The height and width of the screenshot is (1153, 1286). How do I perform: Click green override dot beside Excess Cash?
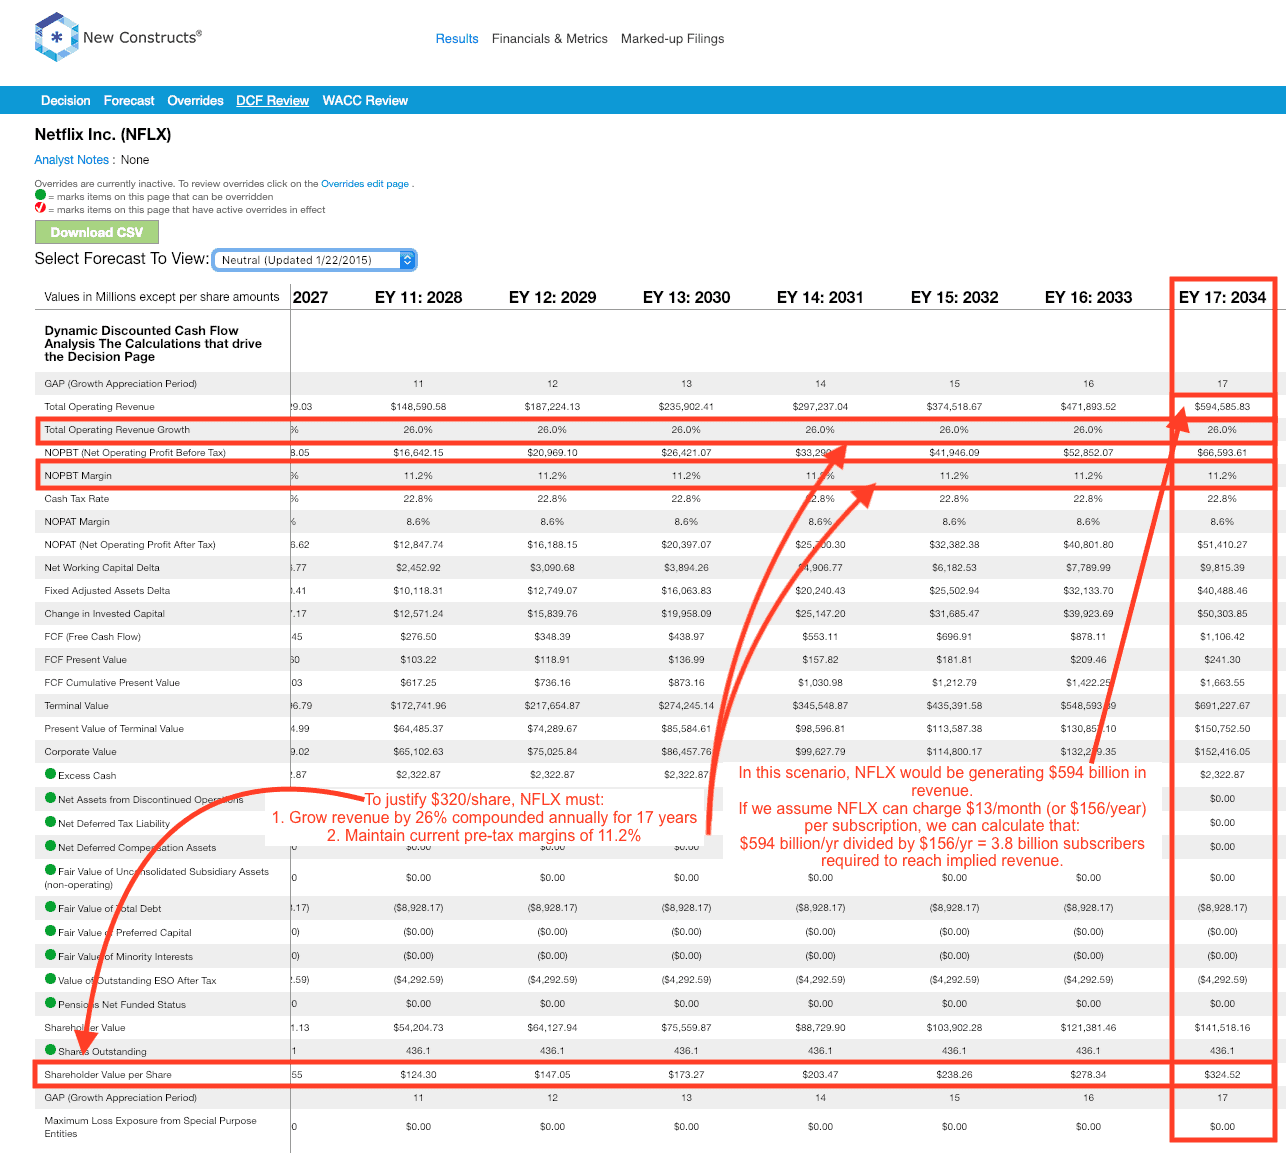coord(50,774)
